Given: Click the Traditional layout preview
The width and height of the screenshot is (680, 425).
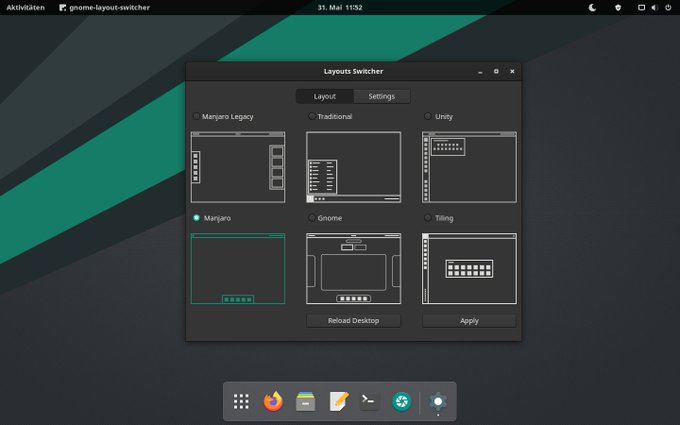Looking at the screenshot, I should tap(353, 167).
